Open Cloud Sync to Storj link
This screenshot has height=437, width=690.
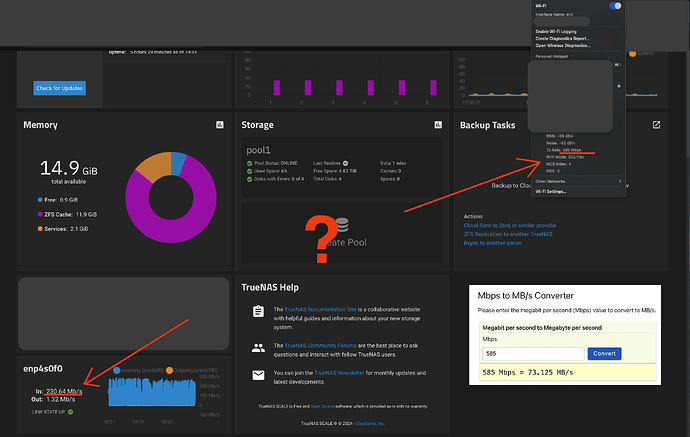[x=510, y=225]
